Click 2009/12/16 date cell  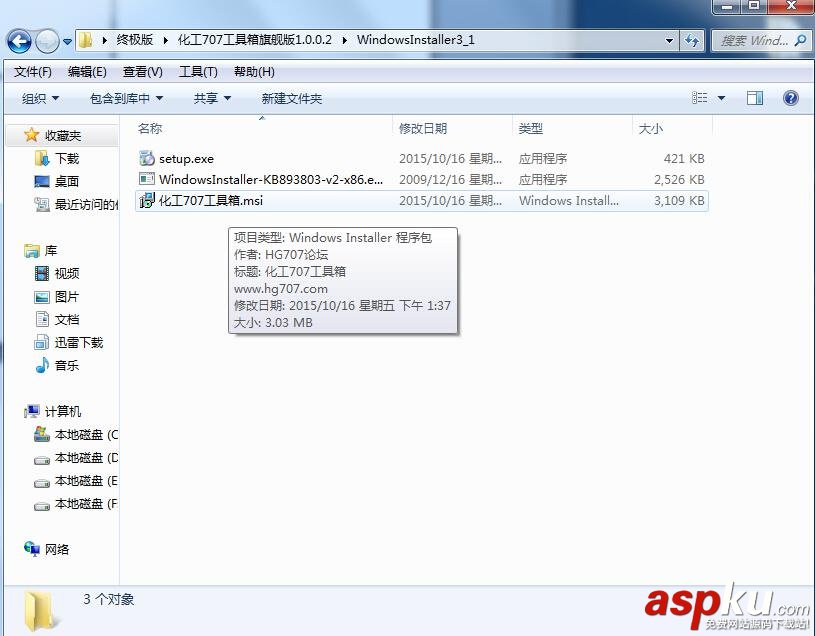tap(450, 179)
